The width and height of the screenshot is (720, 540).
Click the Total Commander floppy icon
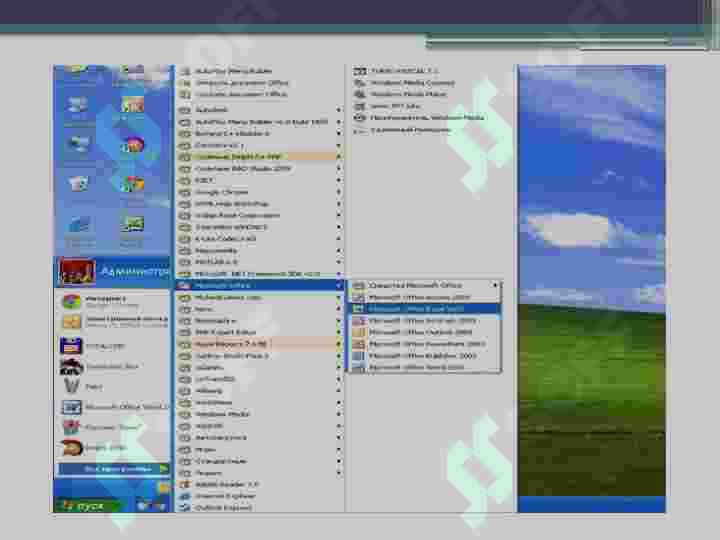[x=71, y=346]
